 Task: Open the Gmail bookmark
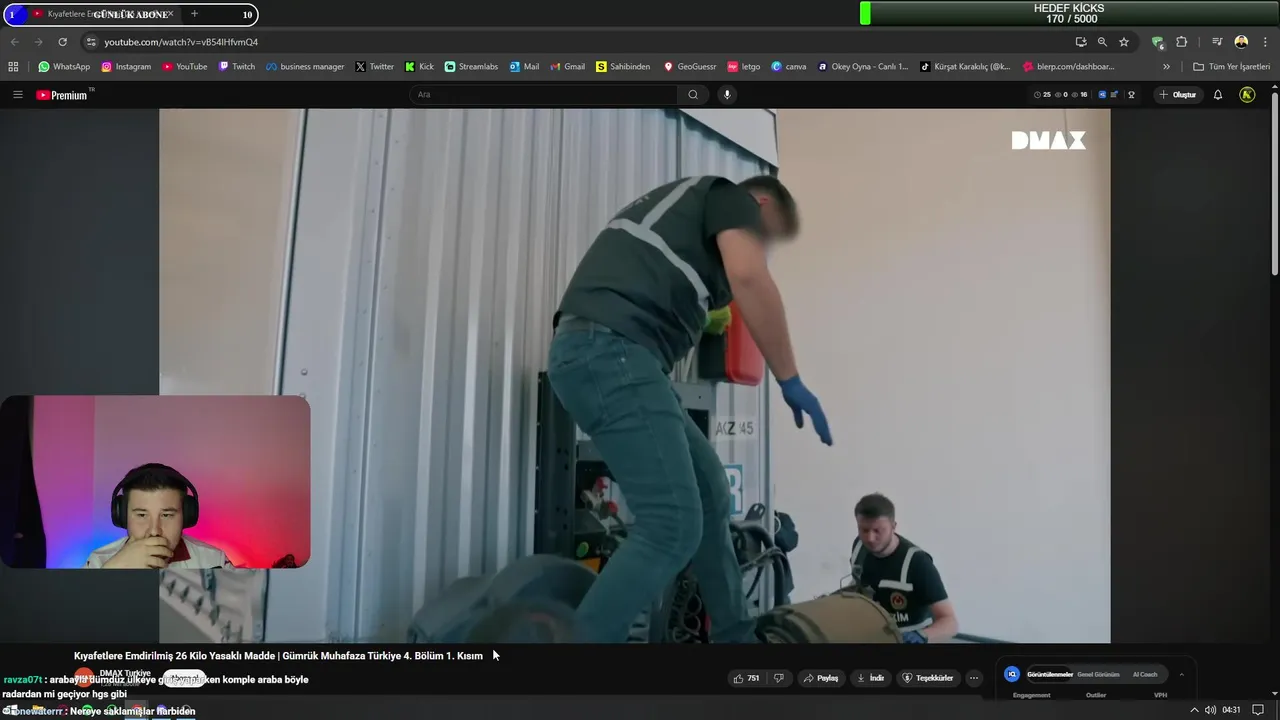pos(568,67)
